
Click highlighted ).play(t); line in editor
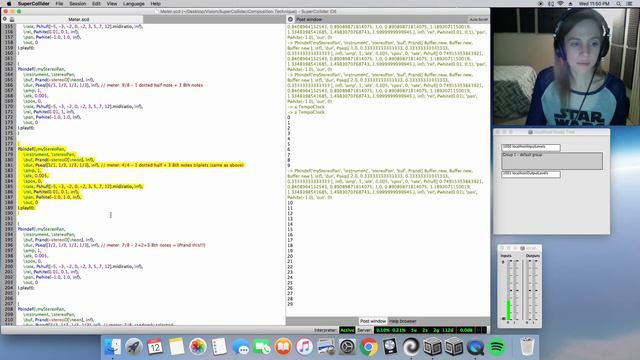click(27, 208)
